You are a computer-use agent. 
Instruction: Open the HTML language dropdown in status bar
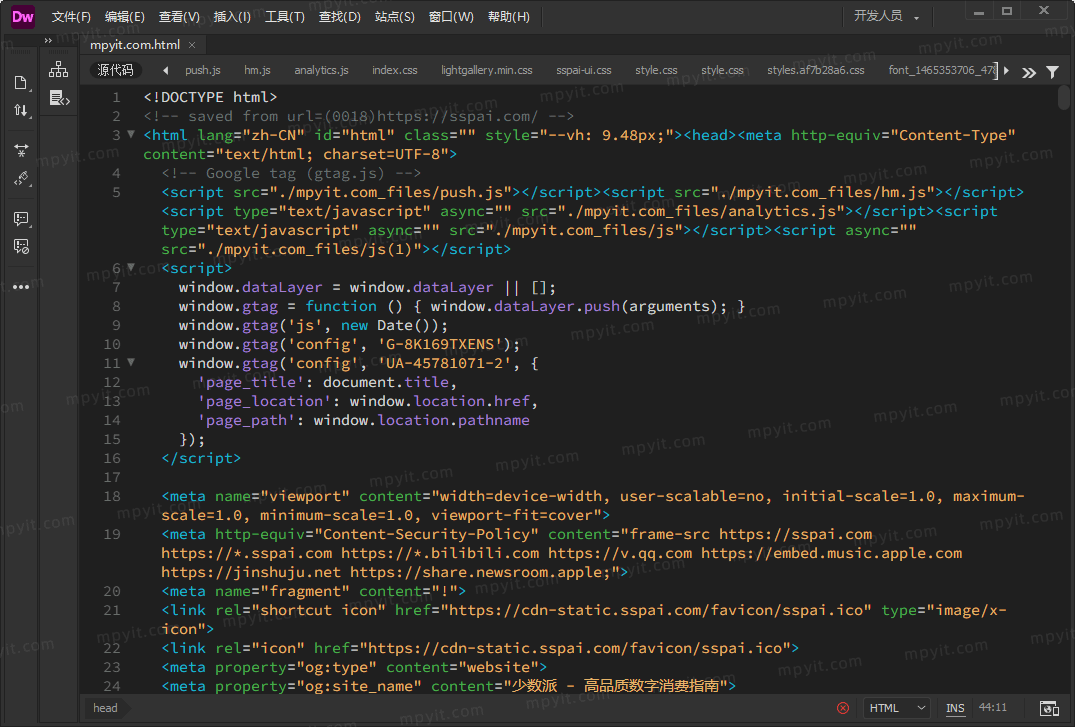897,708
